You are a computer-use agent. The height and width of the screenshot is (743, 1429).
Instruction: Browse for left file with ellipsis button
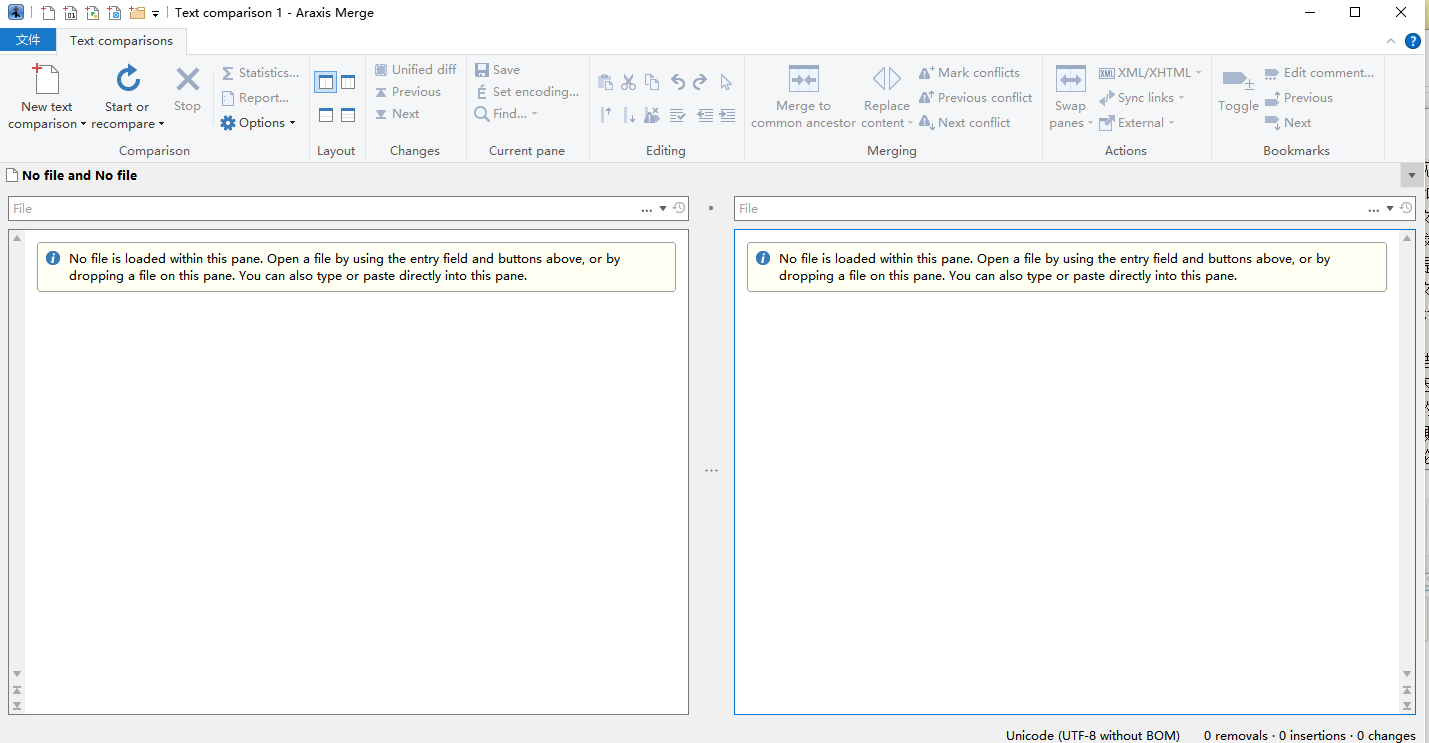[647, 209]
